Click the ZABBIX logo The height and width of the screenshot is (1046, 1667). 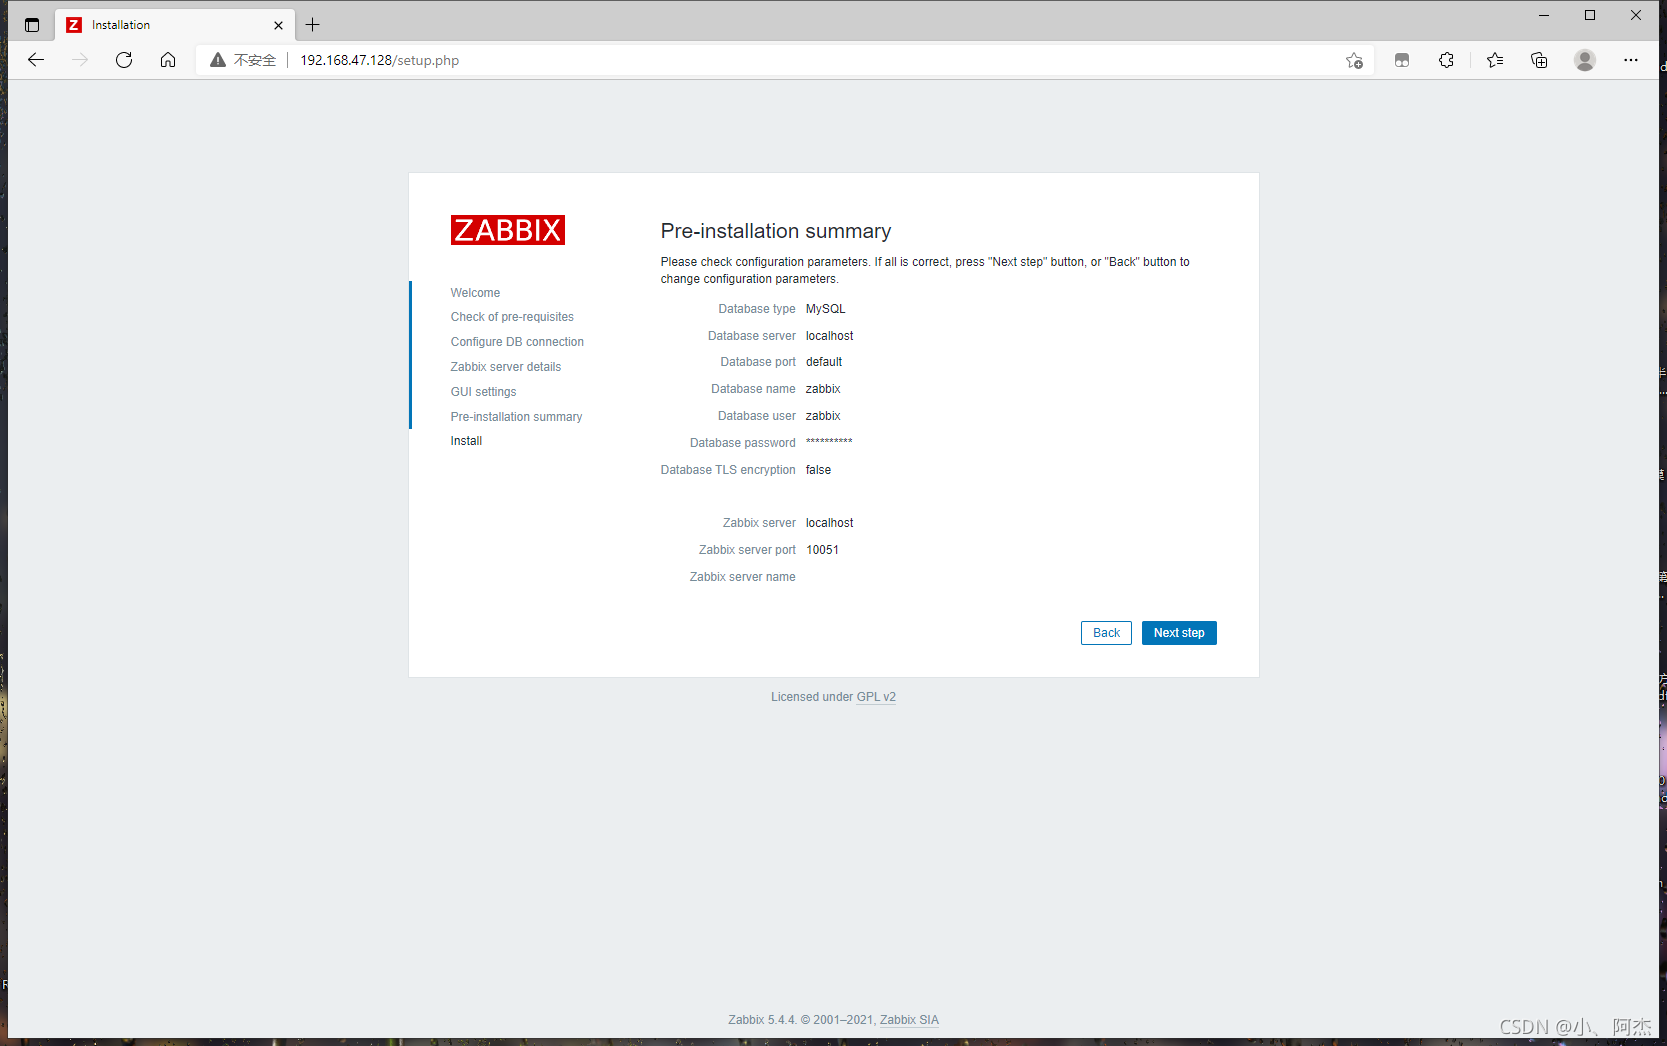coord(508,230)
